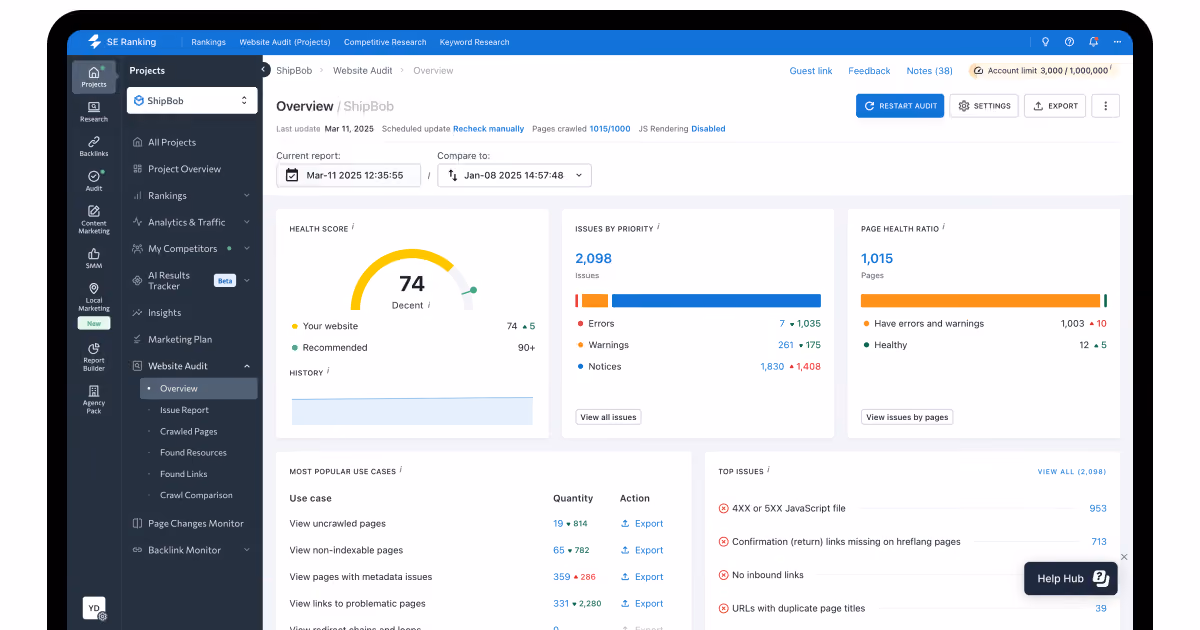Click the current report date field
Image resolution: width=1200 pixels, height=630 pixels.
click(x=348, y=175)
